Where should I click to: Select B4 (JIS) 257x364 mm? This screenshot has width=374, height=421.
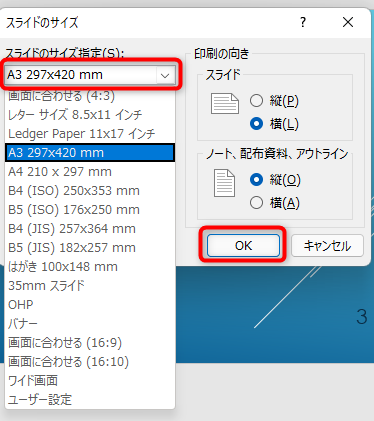(x=90, y=229)
